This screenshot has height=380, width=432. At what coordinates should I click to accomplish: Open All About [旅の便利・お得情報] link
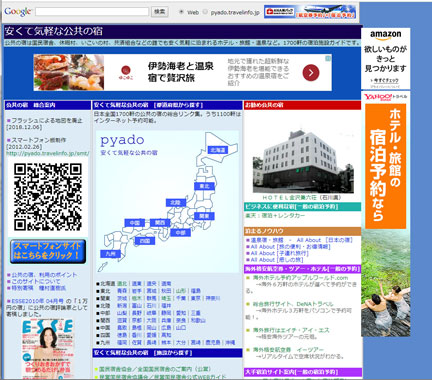pos(290,247)
